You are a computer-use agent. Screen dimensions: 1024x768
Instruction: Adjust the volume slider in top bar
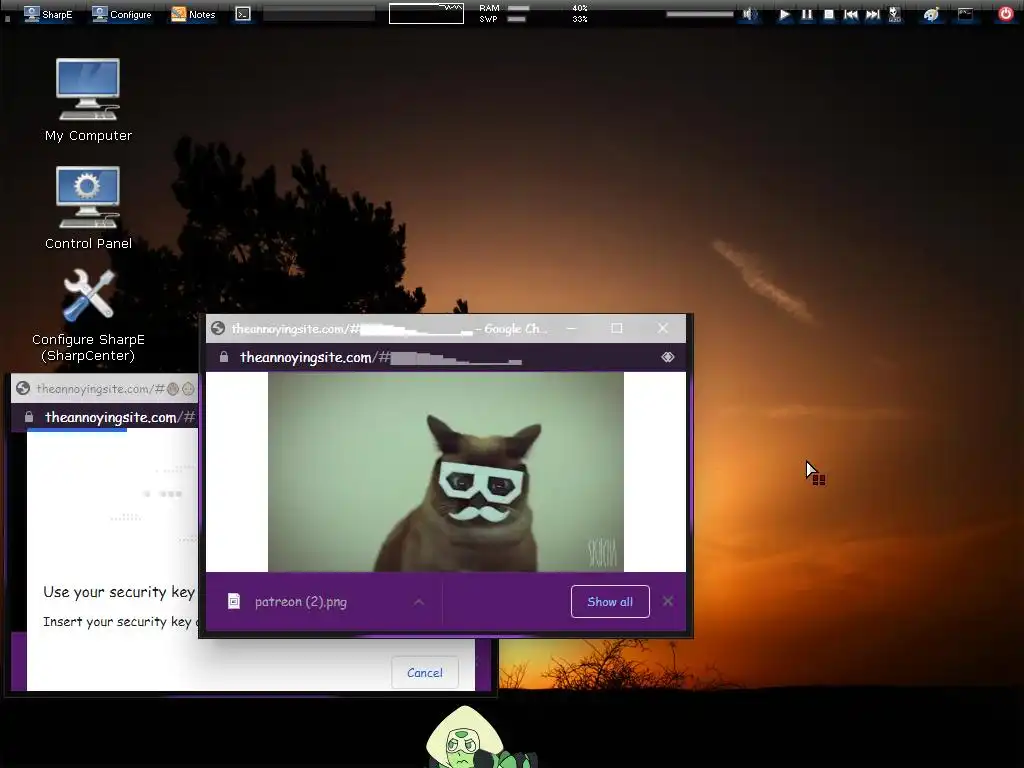coord(699,14)
